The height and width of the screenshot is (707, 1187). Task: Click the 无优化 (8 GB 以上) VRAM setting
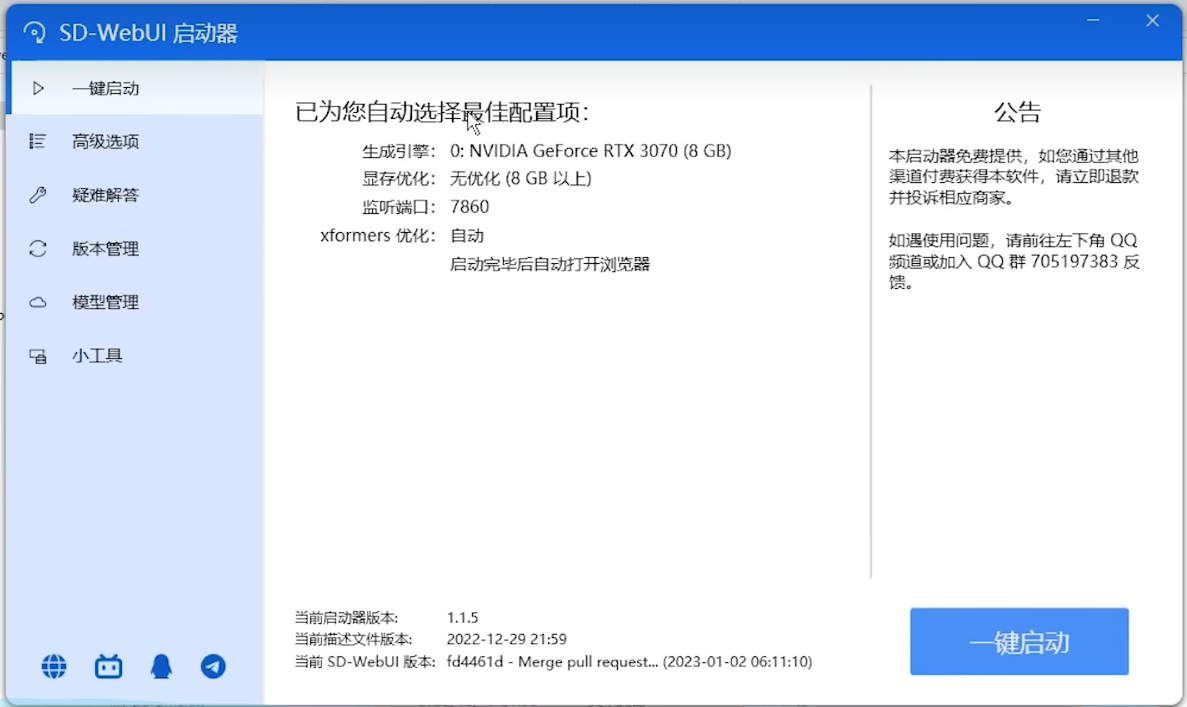click(520, 179)
